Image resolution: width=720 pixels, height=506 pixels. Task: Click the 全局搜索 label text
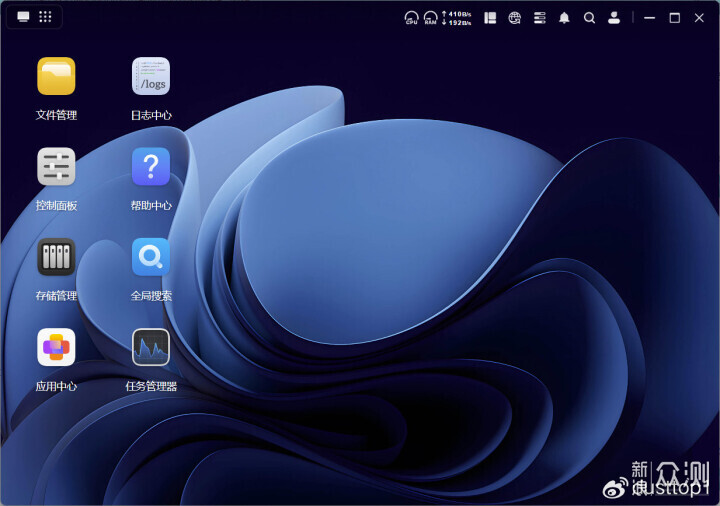[151, 296]
